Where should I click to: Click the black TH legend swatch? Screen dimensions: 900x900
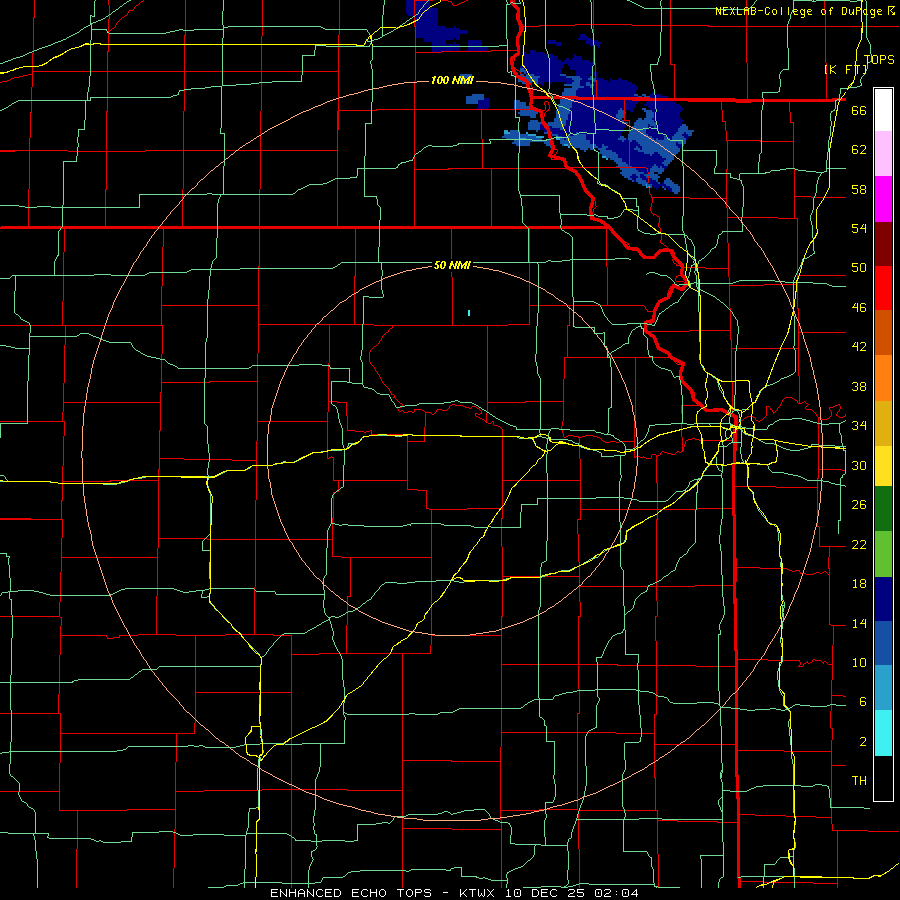[883, 778]
